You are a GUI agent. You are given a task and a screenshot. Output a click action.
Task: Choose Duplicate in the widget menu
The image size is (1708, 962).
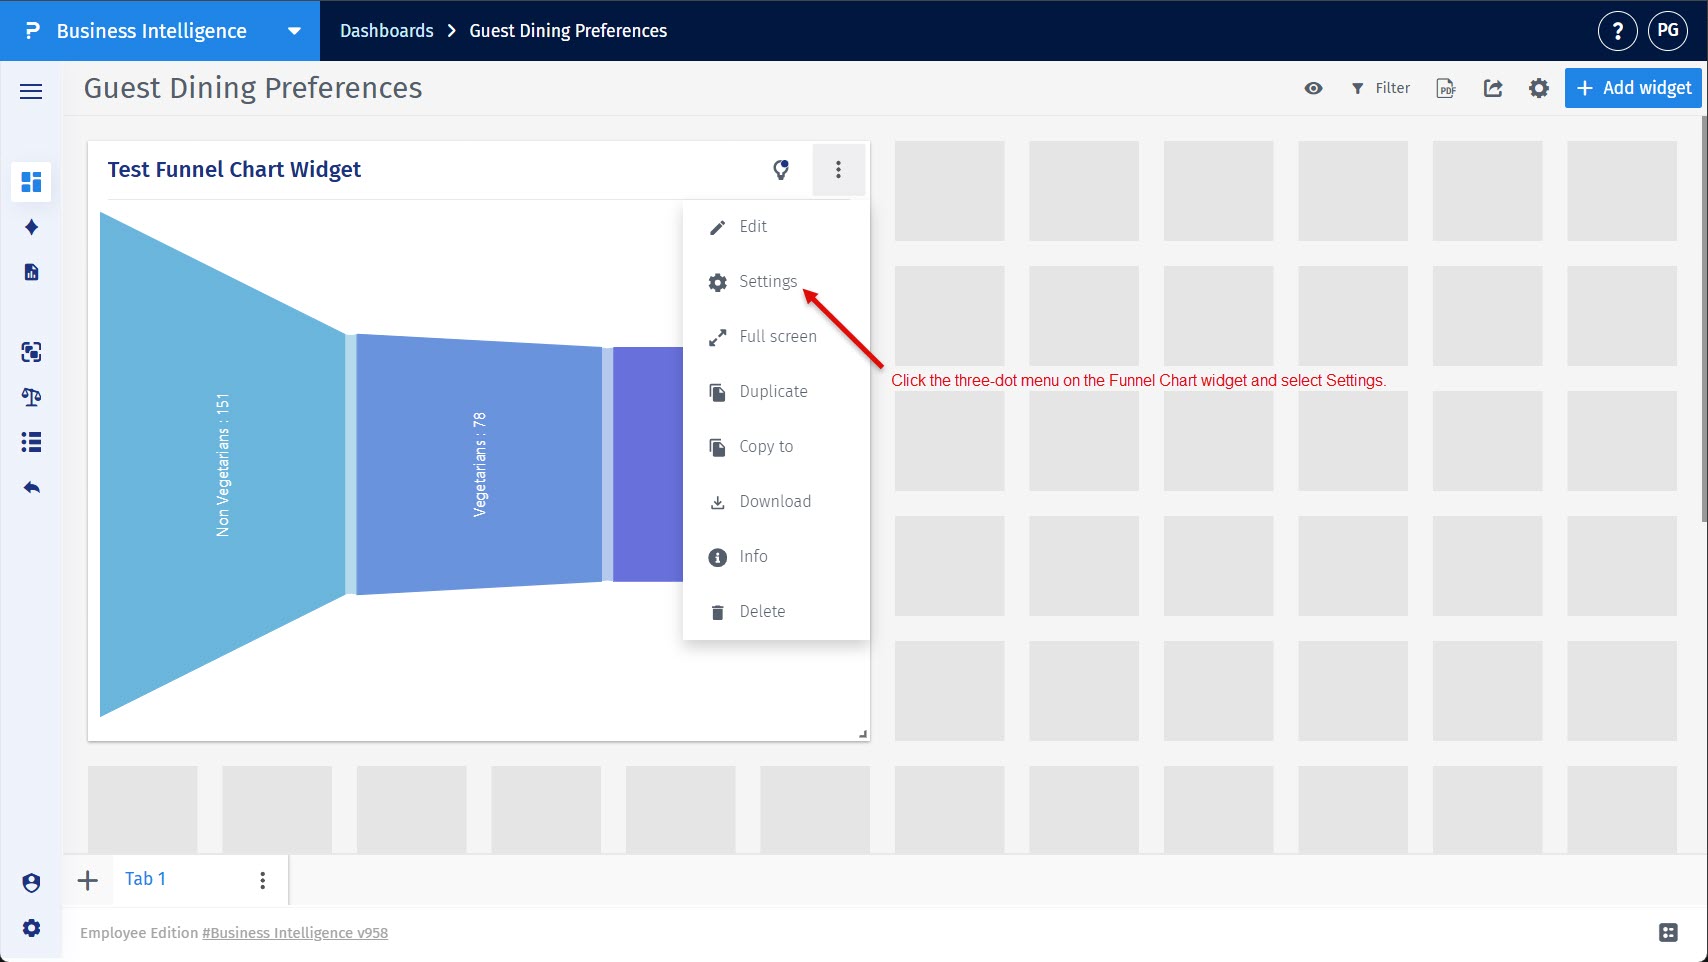772,392
